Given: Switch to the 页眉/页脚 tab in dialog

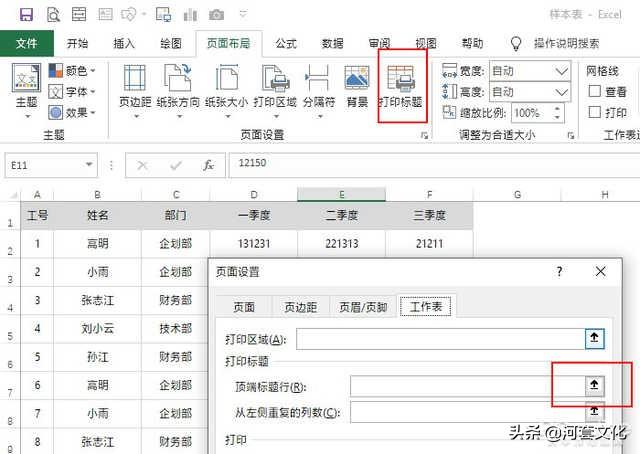Looking at the screenshot, I should tap(363, 307).
